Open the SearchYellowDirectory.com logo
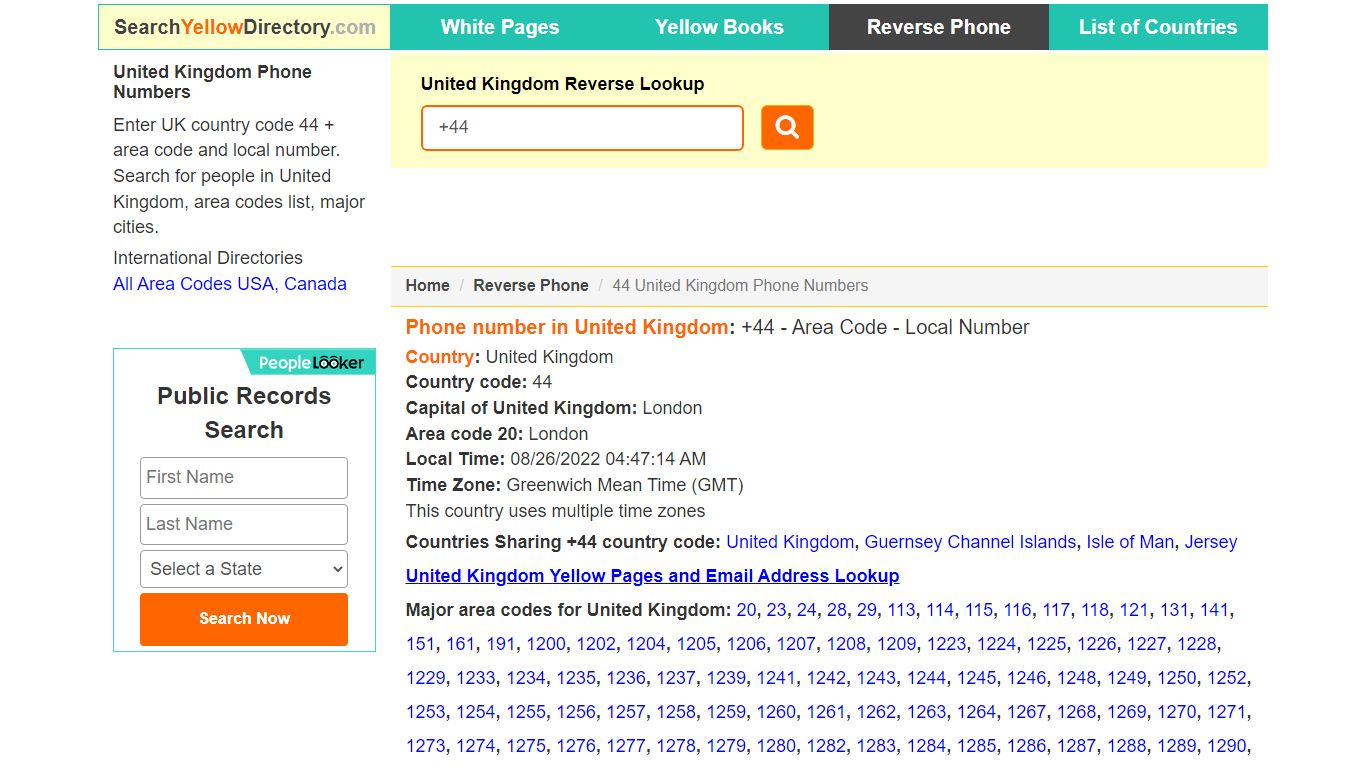This screenshot has height=768, width=1366. point(245,27)
